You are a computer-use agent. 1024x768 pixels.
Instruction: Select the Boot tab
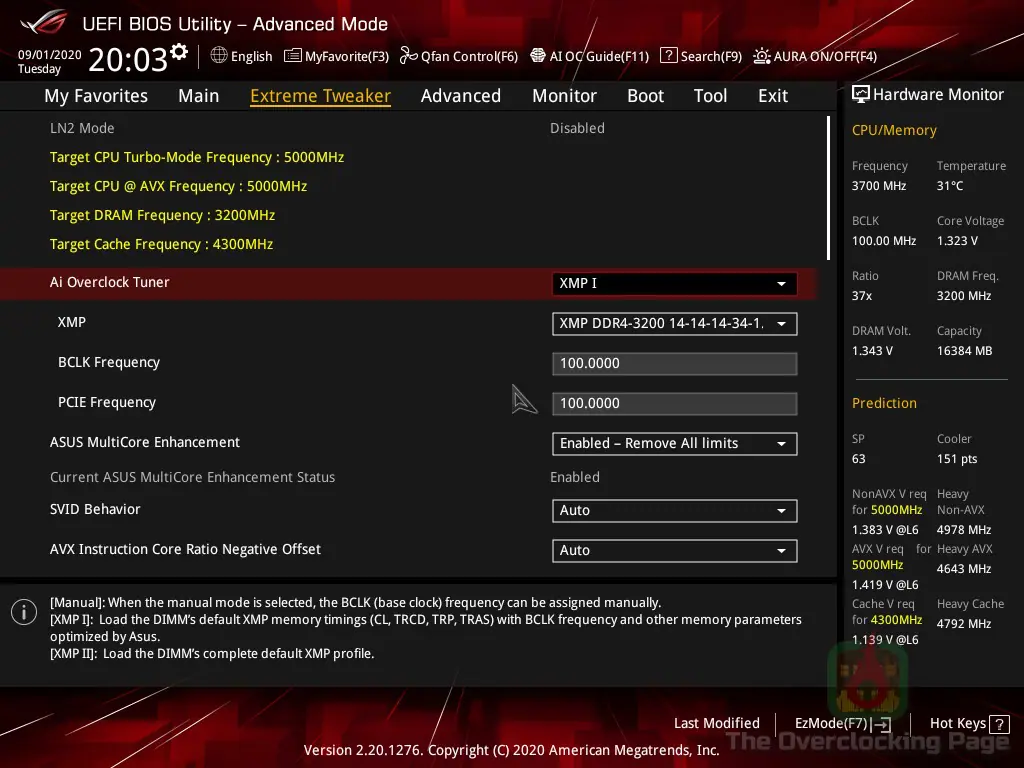tap(645, 95)
